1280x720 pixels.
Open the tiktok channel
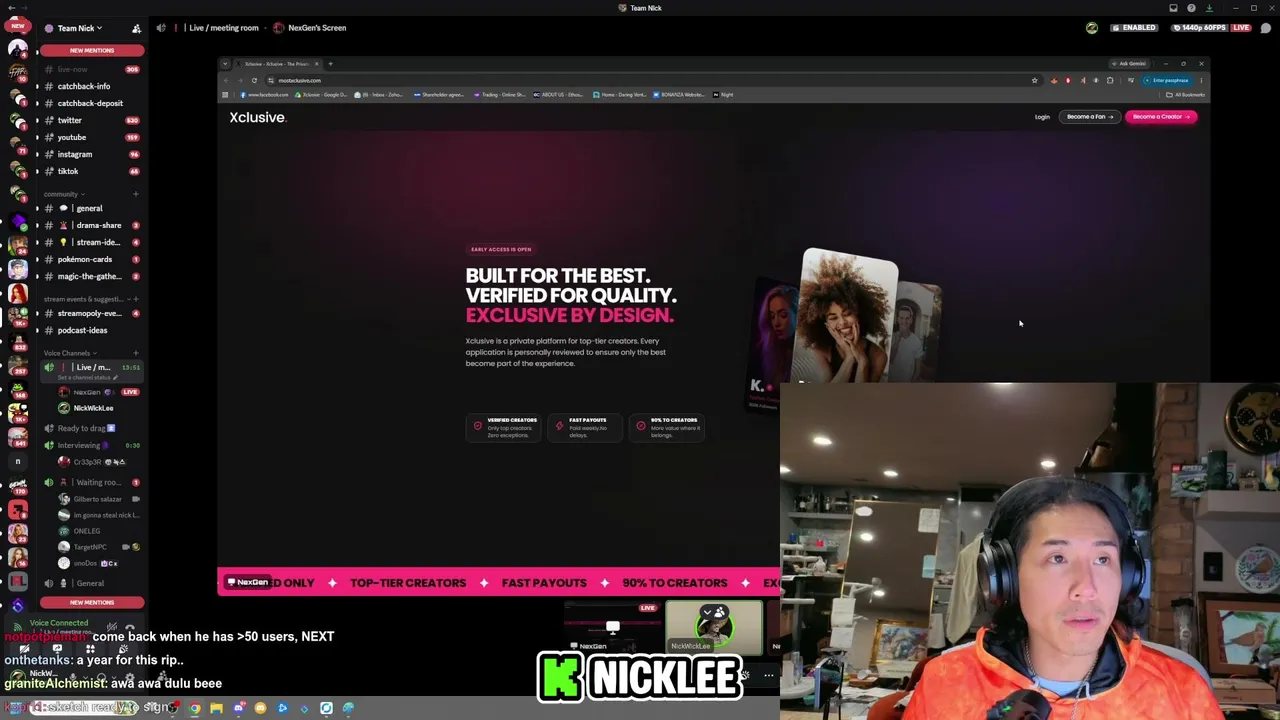(90, 171)
